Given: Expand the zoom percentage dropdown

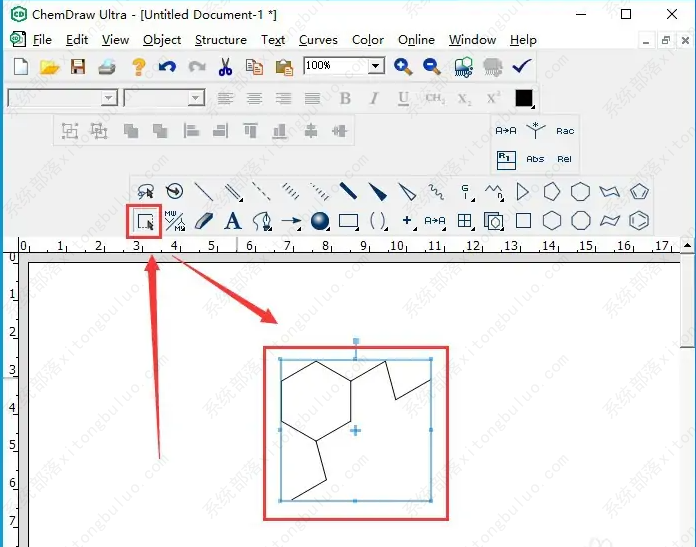Looking at the screenshot, I should coord(376,66).
